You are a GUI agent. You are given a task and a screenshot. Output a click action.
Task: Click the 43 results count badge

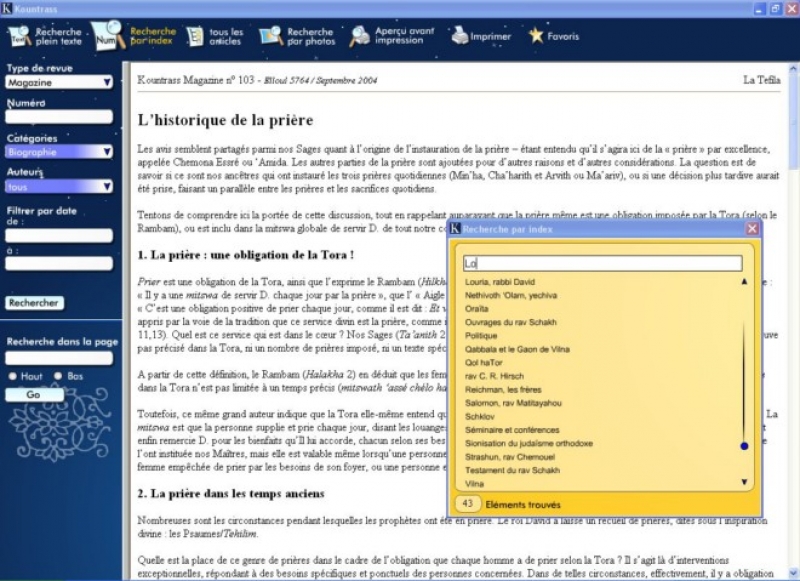pos(467,504)
